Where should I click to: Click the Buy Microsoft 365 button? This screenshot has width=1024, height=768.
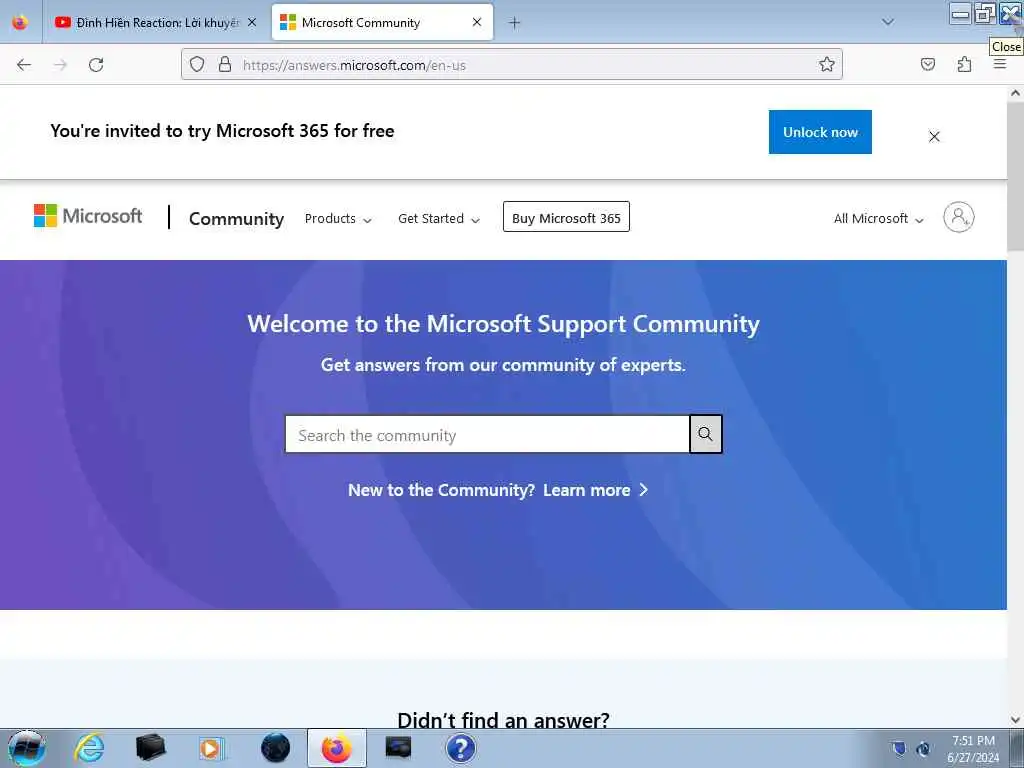[x=566, y=217]
